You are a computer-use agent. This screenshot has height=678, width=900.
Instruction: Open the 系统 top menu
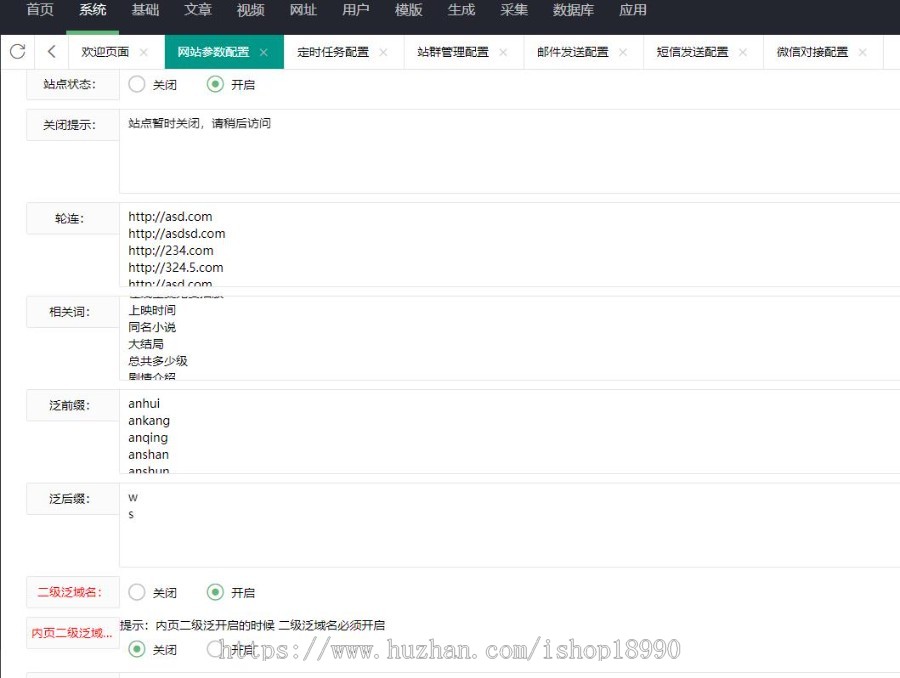(x=92, y=10)
